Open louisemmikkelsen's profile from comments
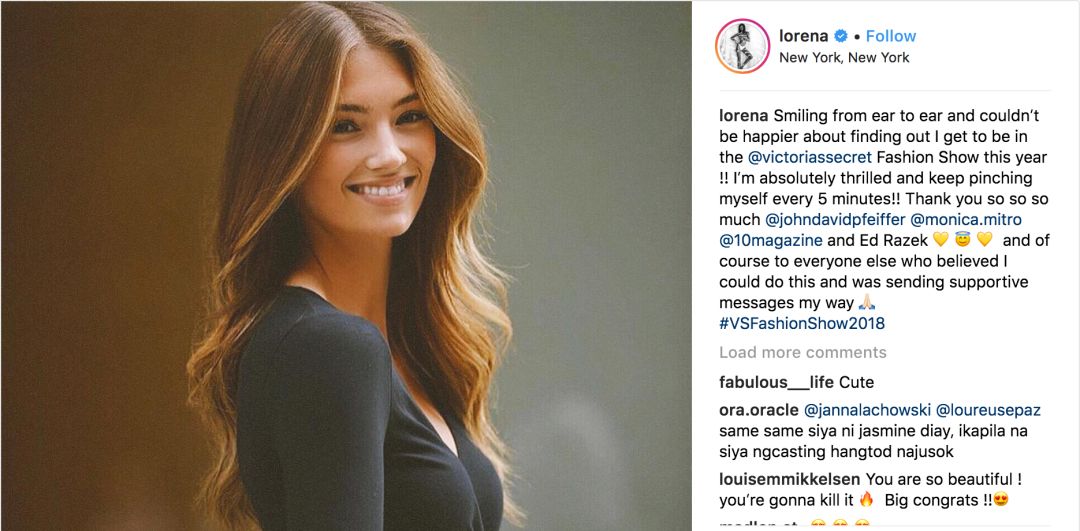 (789, 479)
